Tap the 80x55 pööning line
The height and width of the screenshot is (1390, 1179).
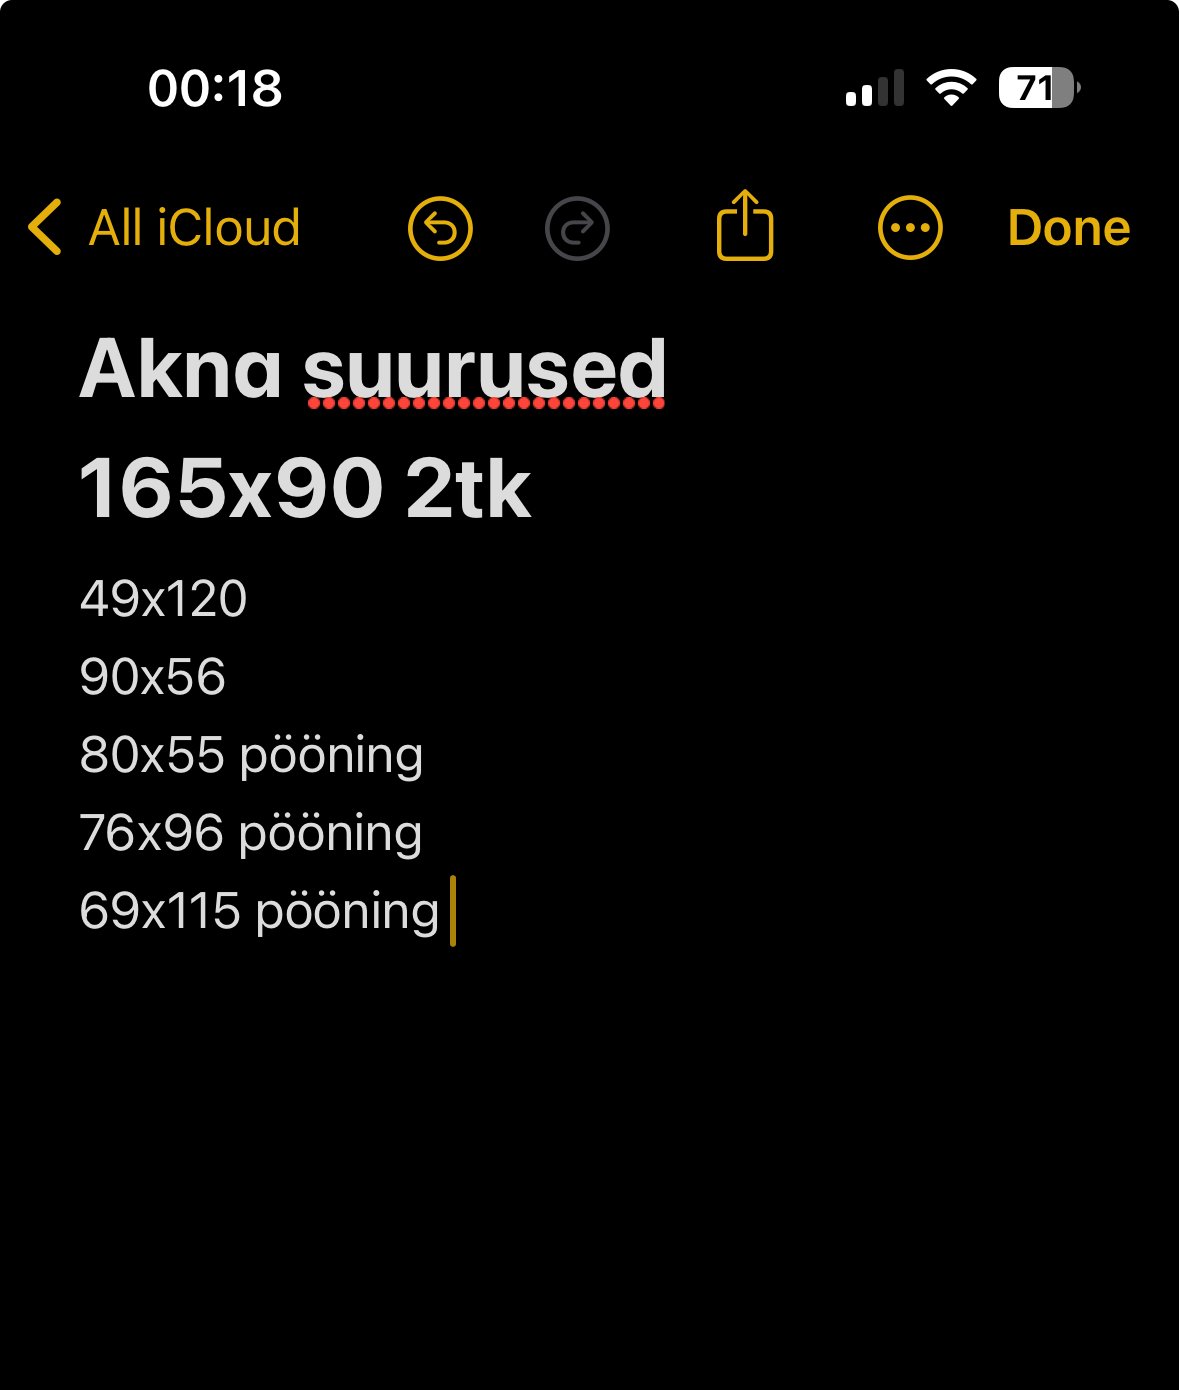[x=251, y=755]
